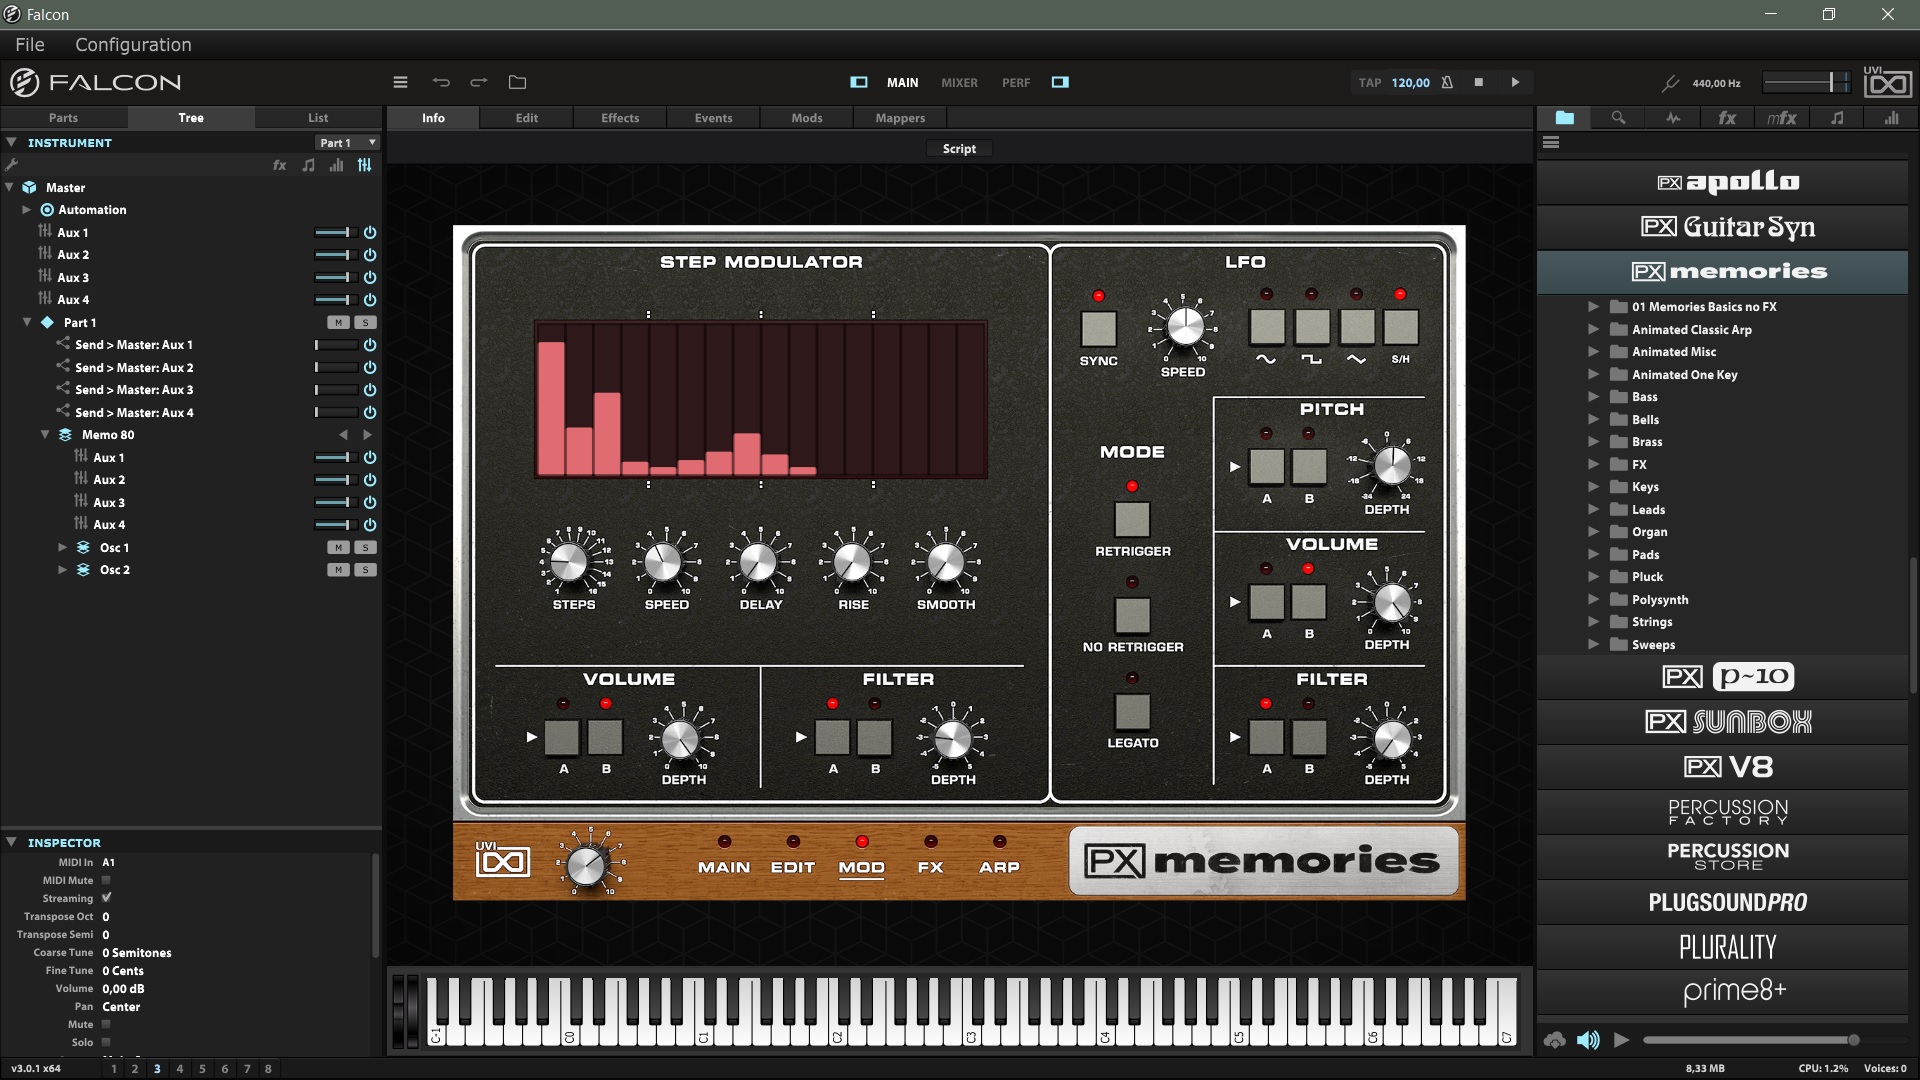Click the undo arrow icon
Screen dimensions: 1920x1080
[441, 82]
